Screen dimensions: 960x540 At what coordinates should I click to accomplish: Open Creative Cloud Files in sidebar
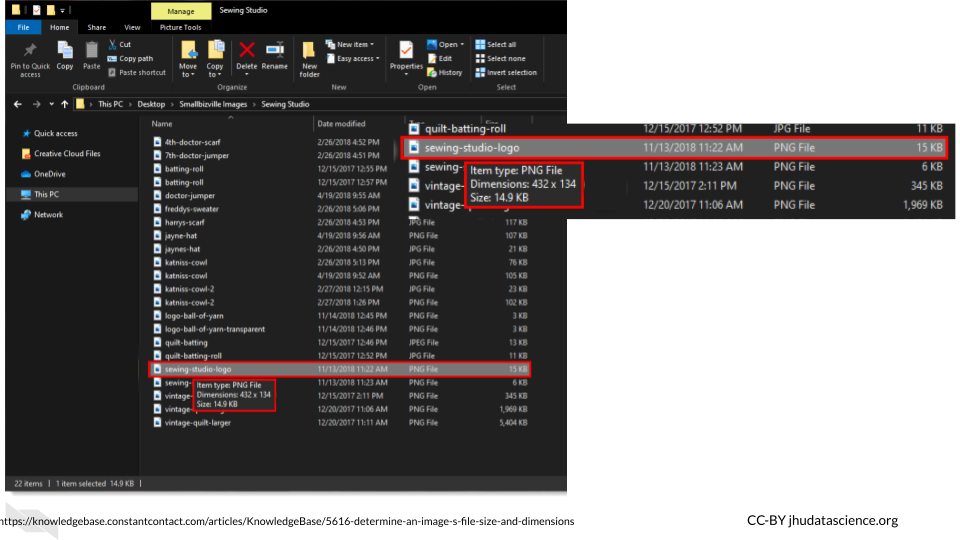pyautogui.click(x=61, y=154)
